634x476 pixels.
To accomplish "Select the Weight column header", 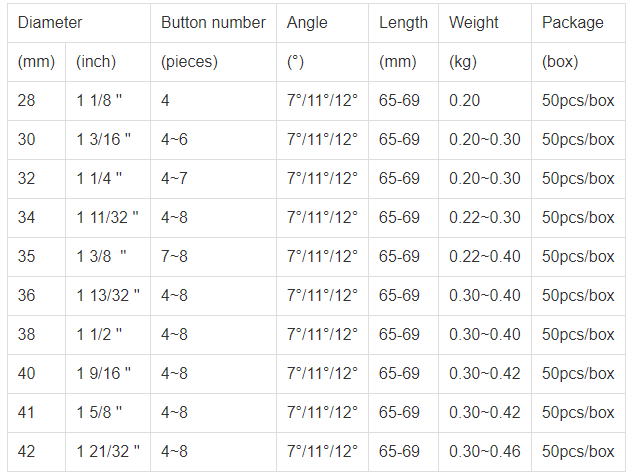I will tap(485, 23).
